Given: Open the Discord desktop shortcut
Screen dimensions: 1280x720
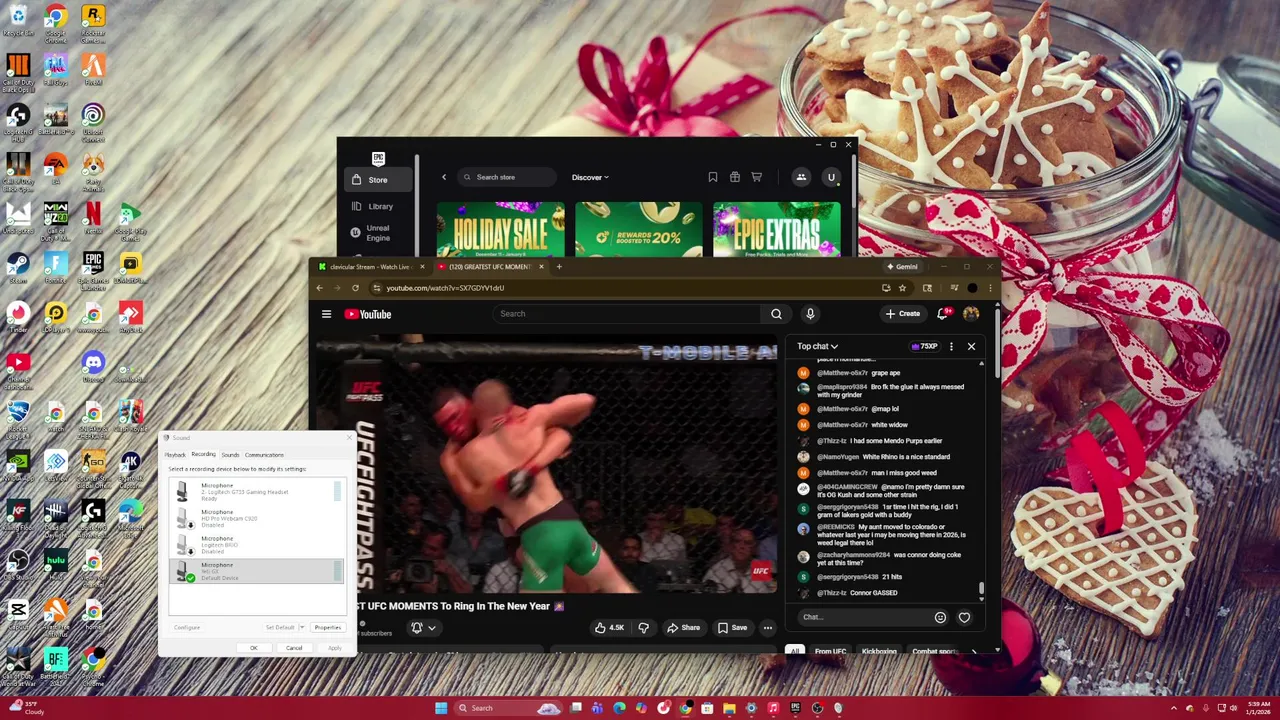Looking at the screenshot, I should pyautogui.click(x=93, y=366).
